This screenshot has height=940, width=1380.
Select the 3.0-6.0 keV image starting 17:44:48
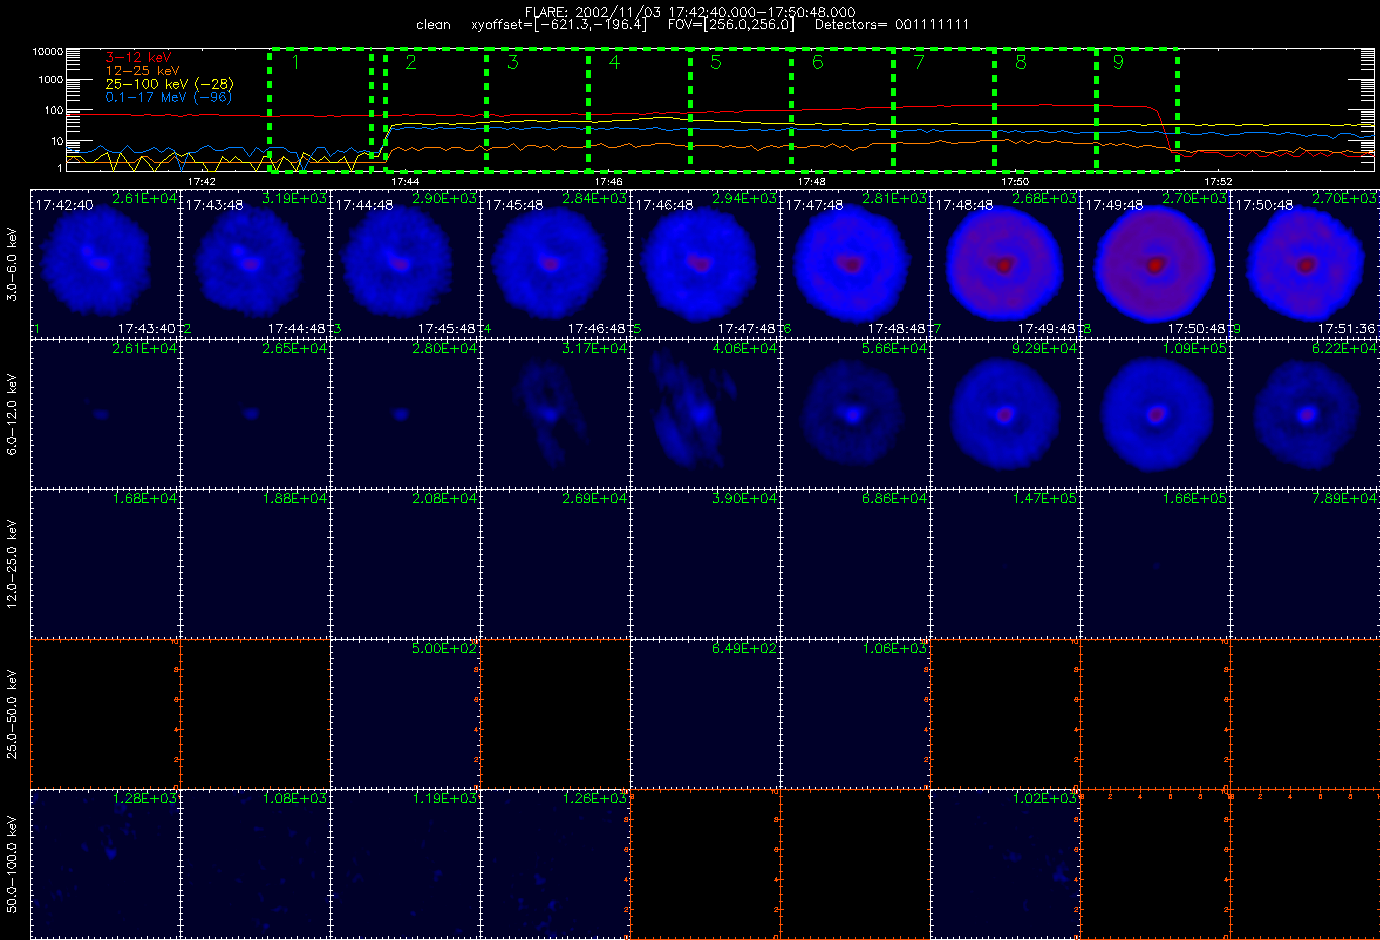405,264
